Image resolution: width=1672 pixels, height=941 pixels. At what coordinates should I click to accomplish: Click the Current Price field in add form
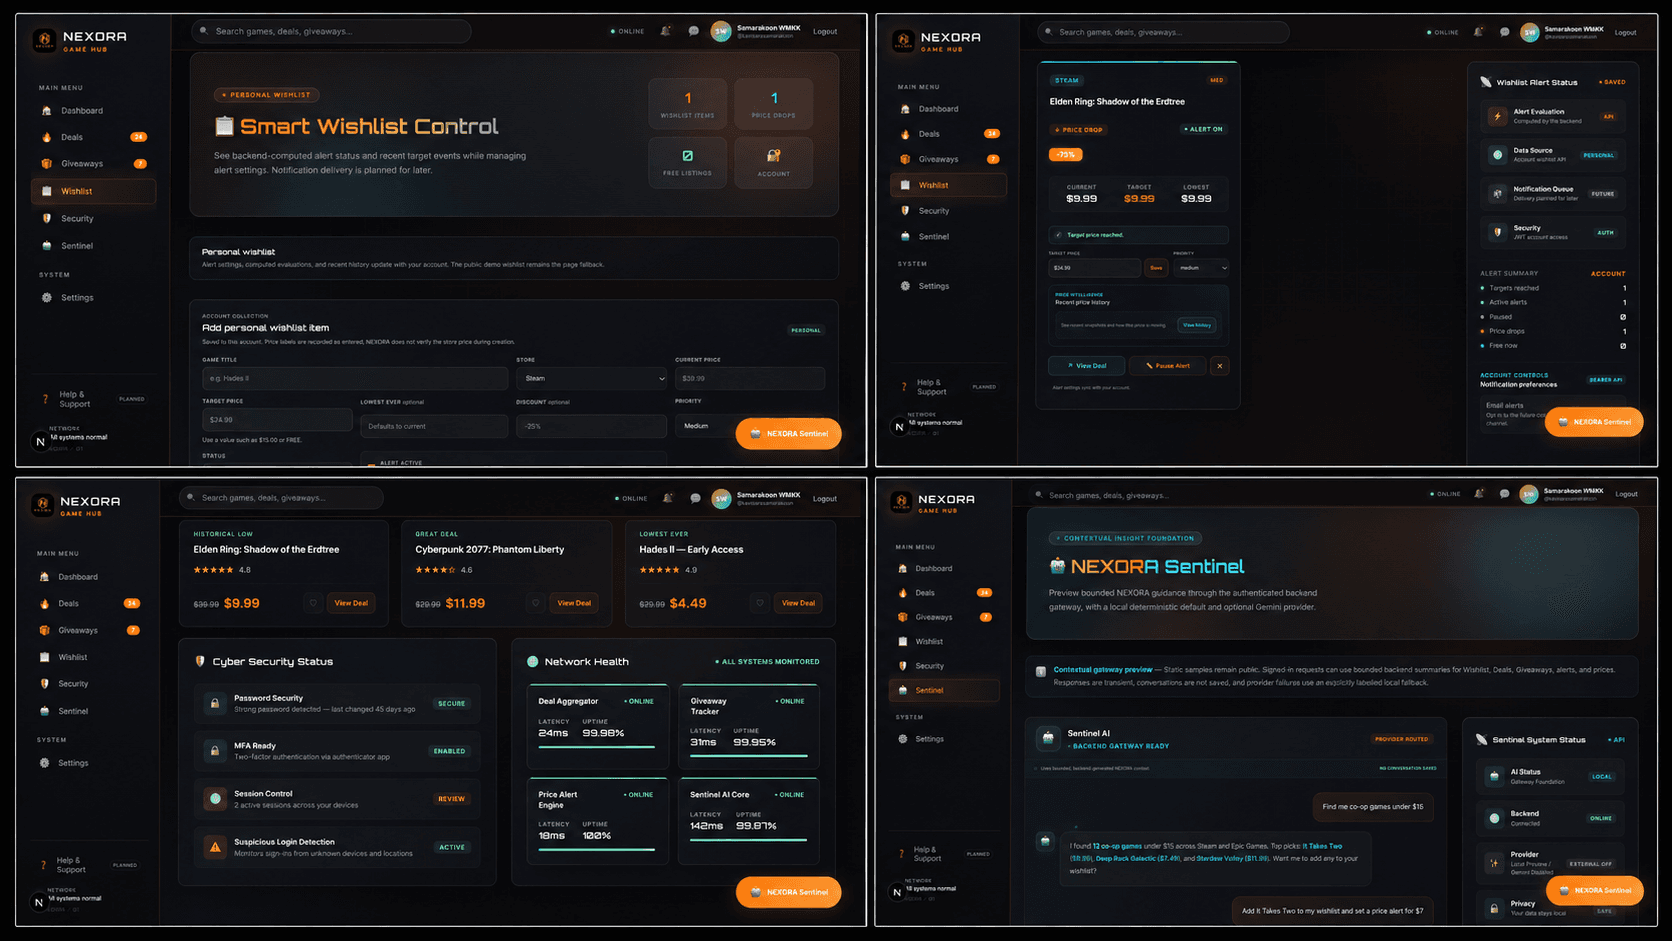coord(750,378)
